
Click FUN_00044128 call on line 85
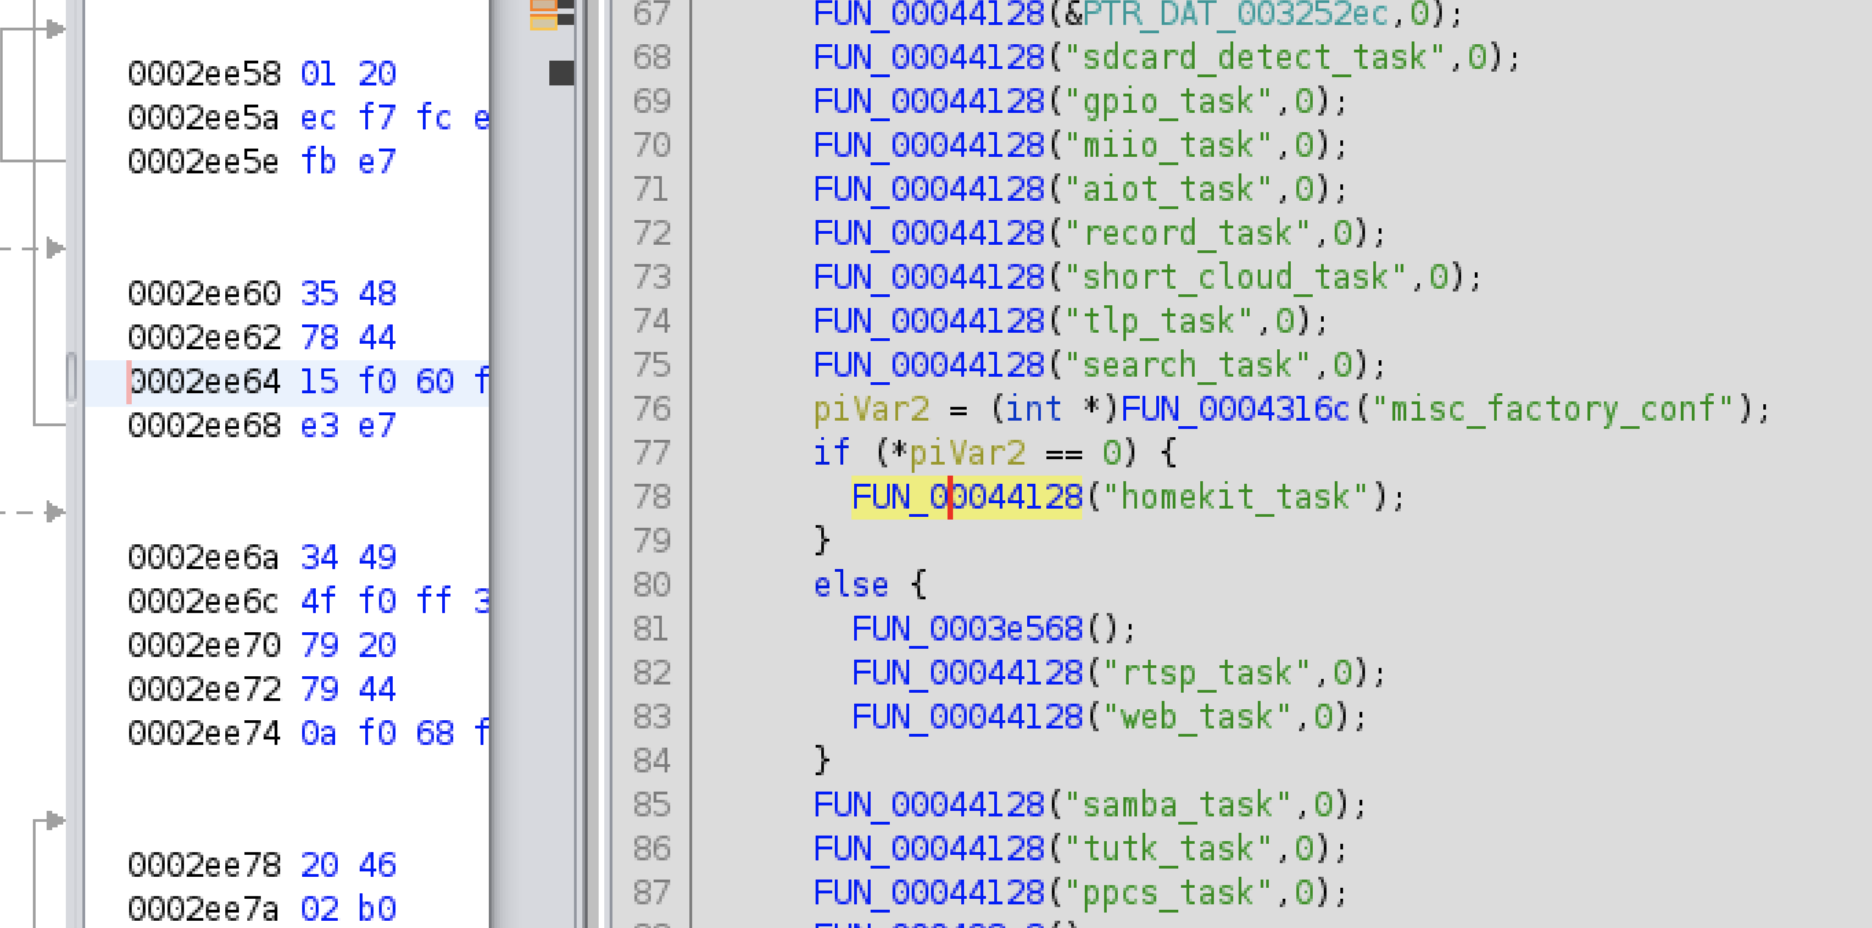(x=929, y=805)
